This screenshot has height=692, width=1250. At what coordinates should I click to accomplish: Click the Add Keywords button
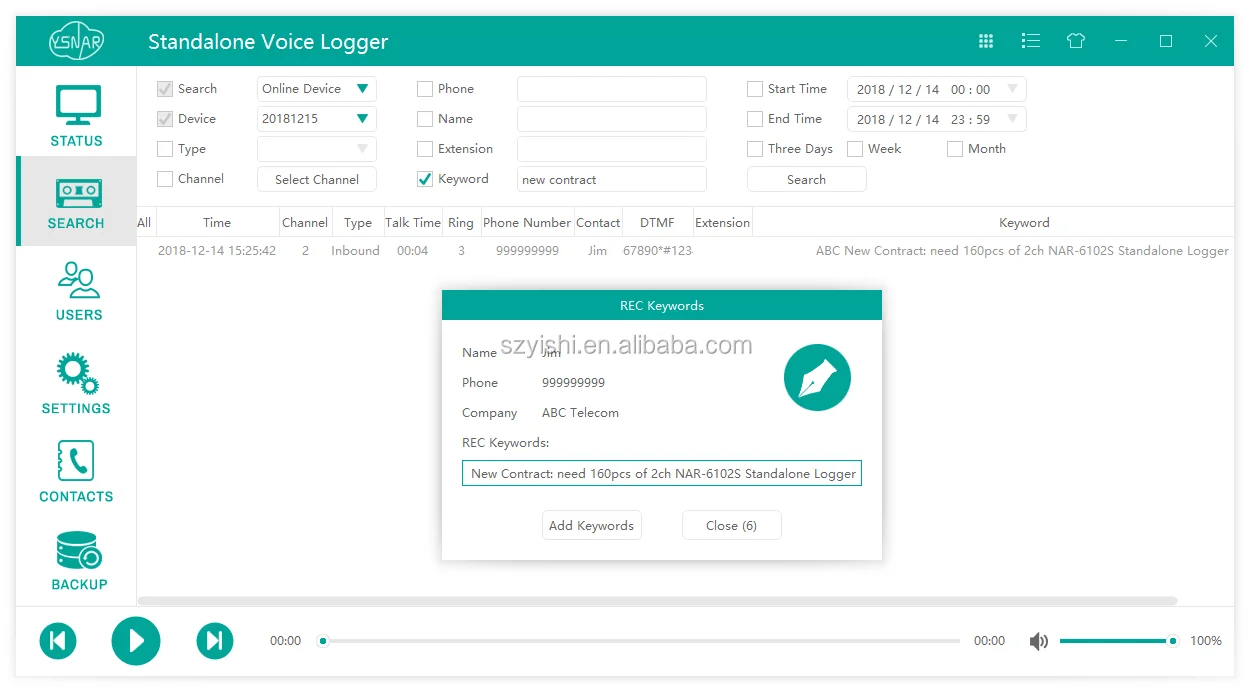(591, 525)
